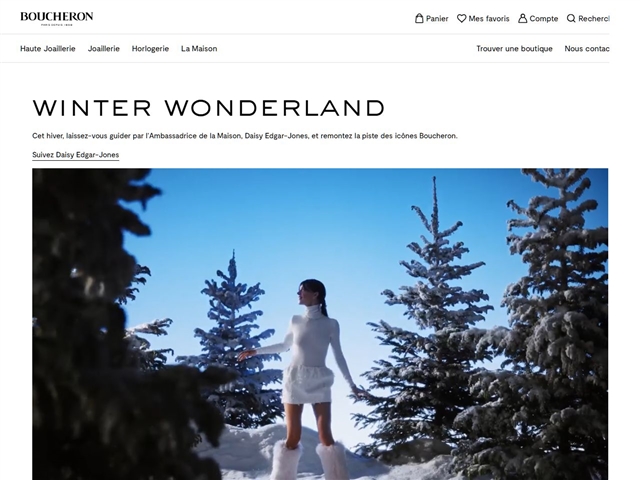Click the Boucheron logo
Image resolution: width=640 pixels, height=480 pixels.
(57, 18)
